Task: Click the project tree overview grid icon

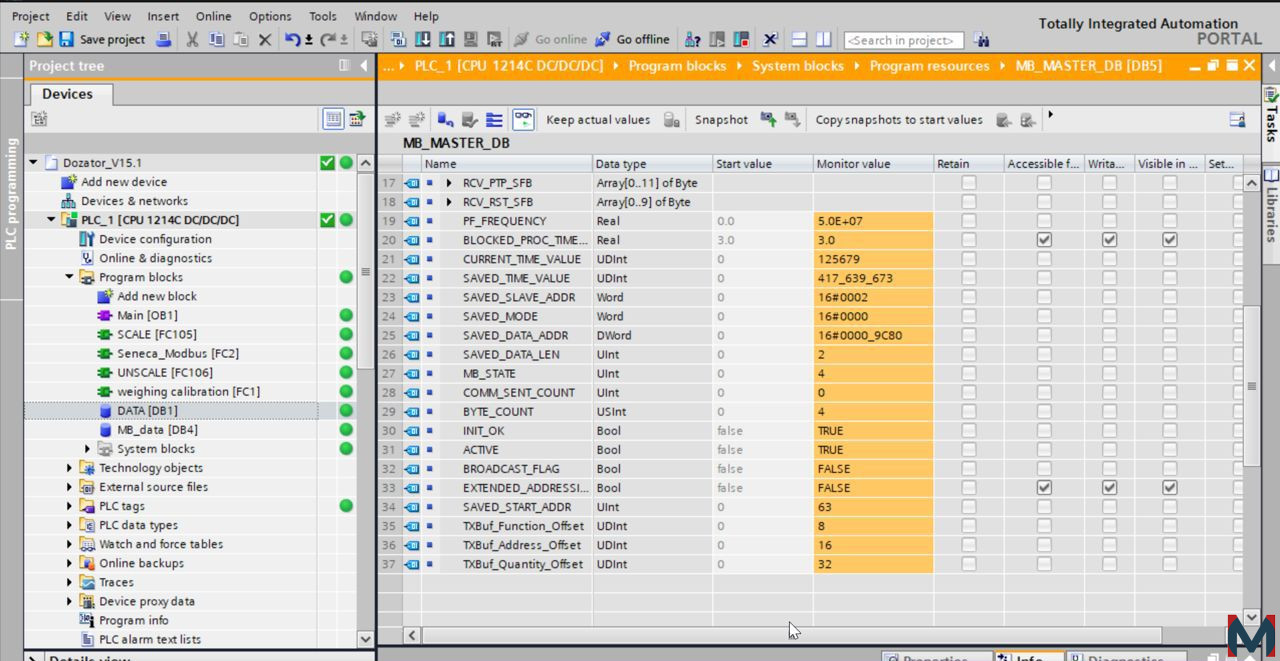Action: 333,119
